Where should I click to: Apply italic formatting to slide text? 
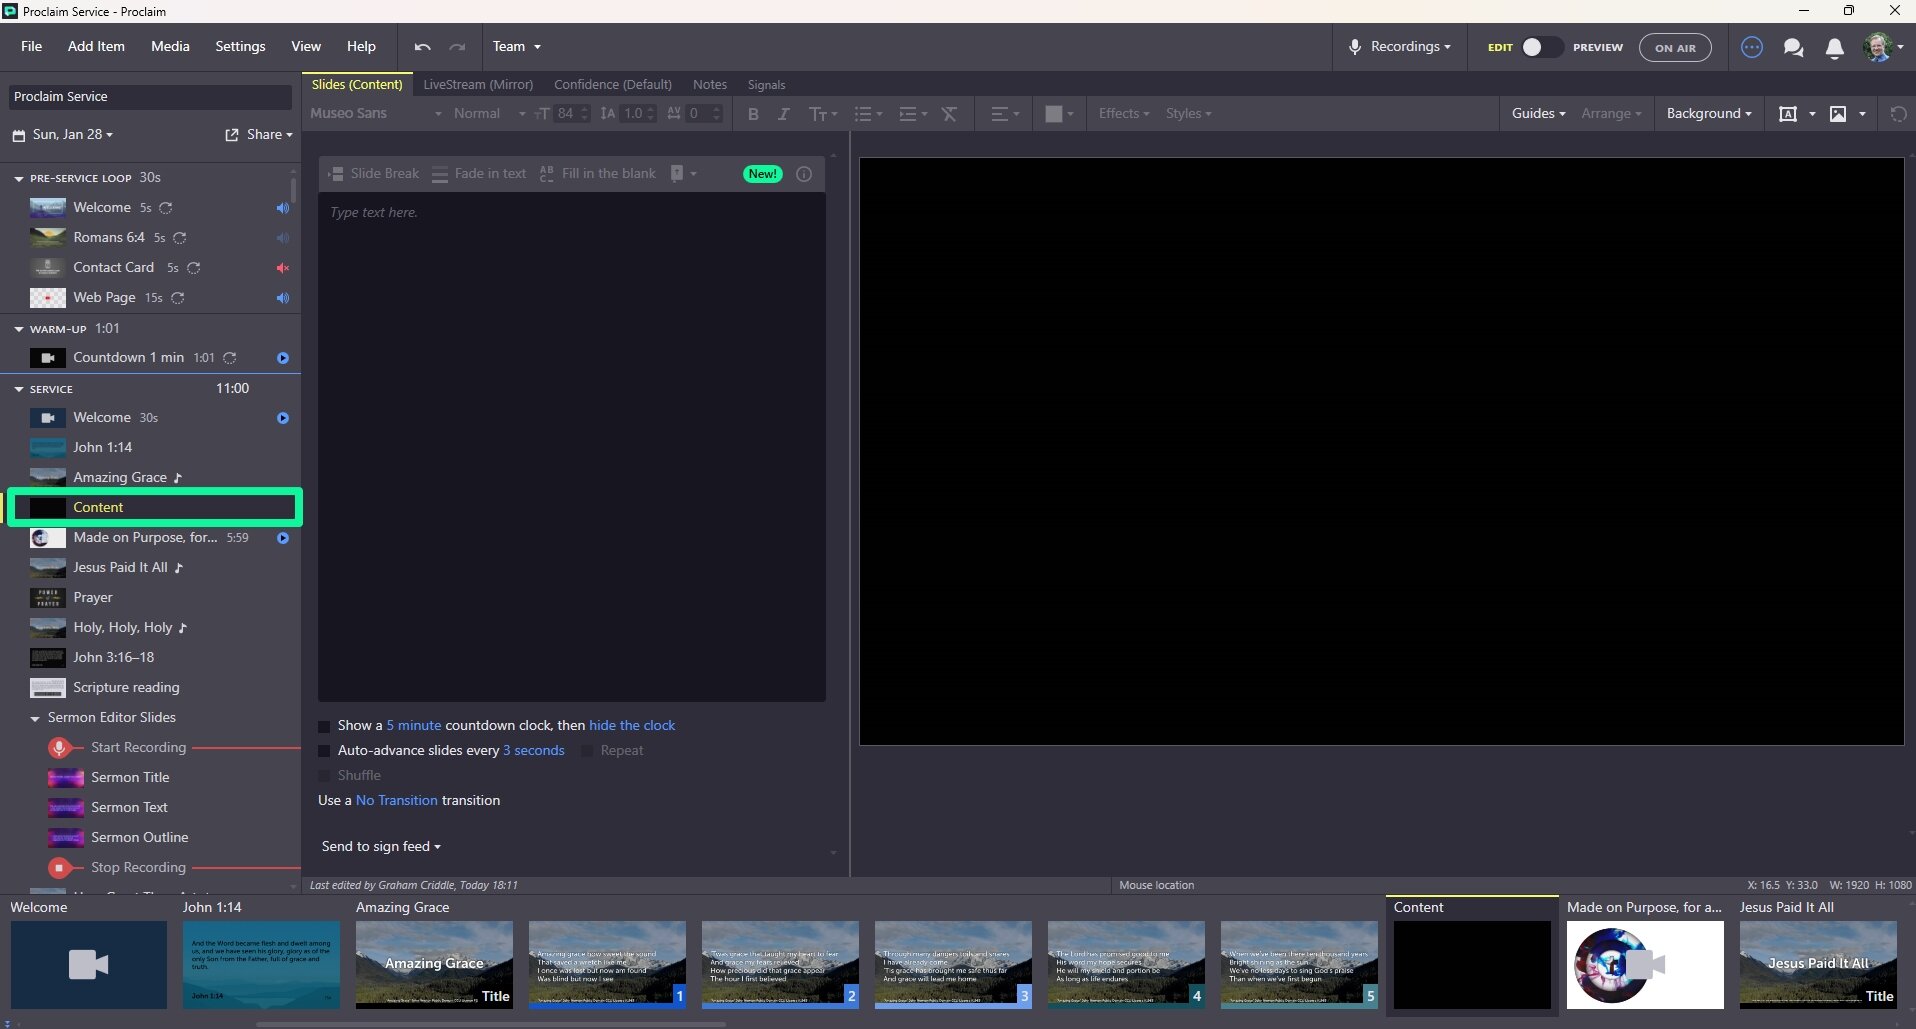784,114
